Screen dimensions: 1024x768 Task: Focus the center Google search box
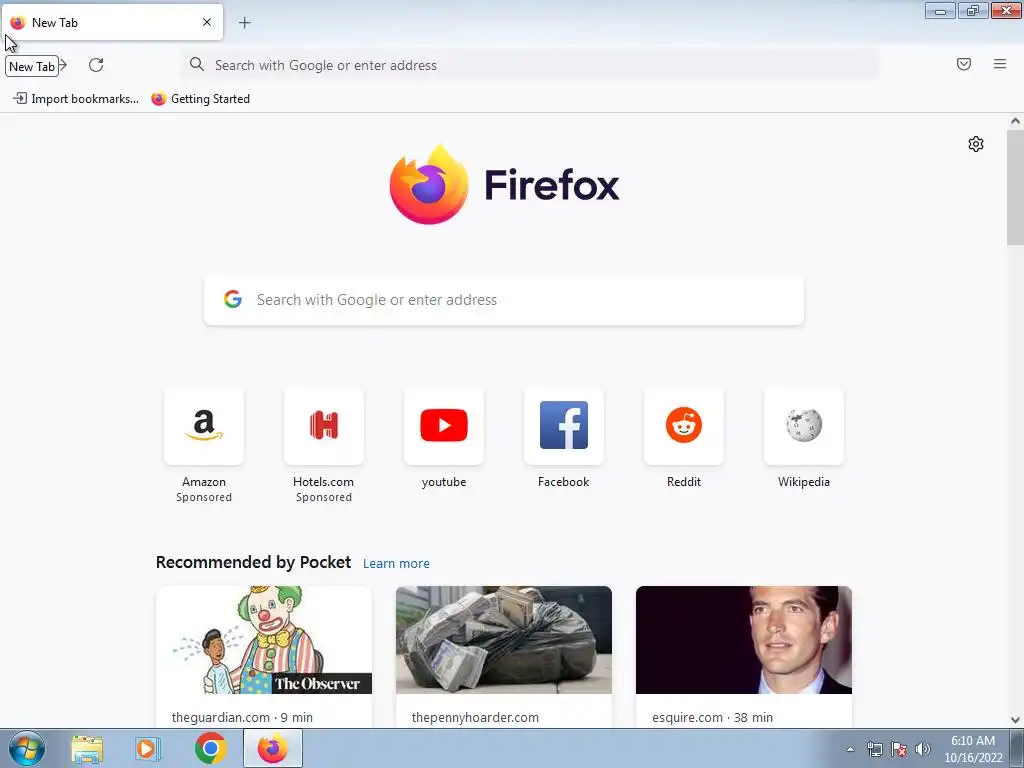point(504,300)
